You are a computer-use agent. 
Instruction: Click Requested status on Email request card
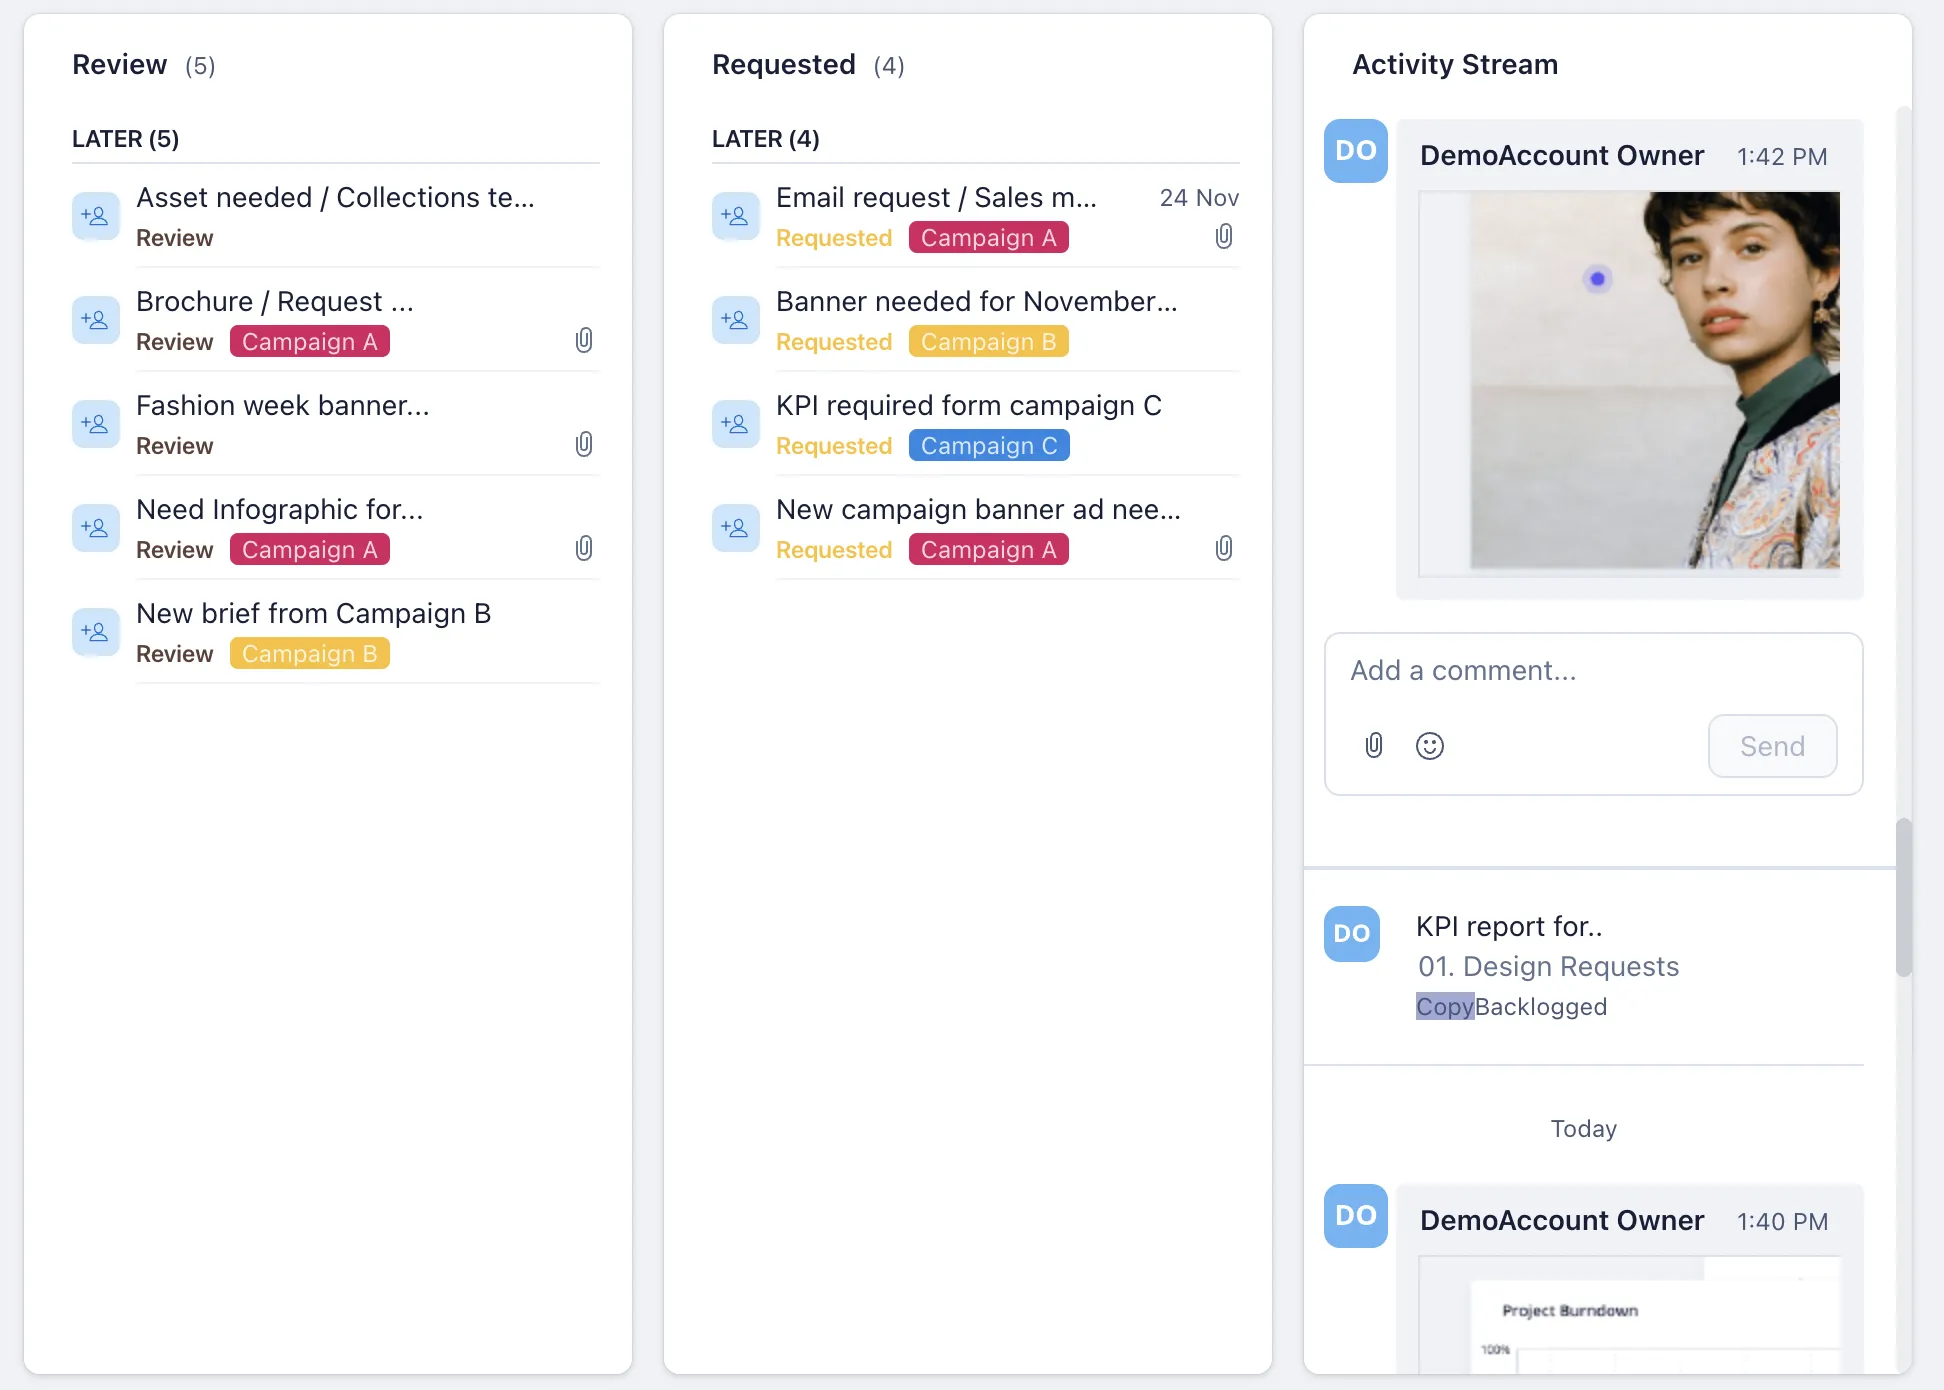[834, 238]
